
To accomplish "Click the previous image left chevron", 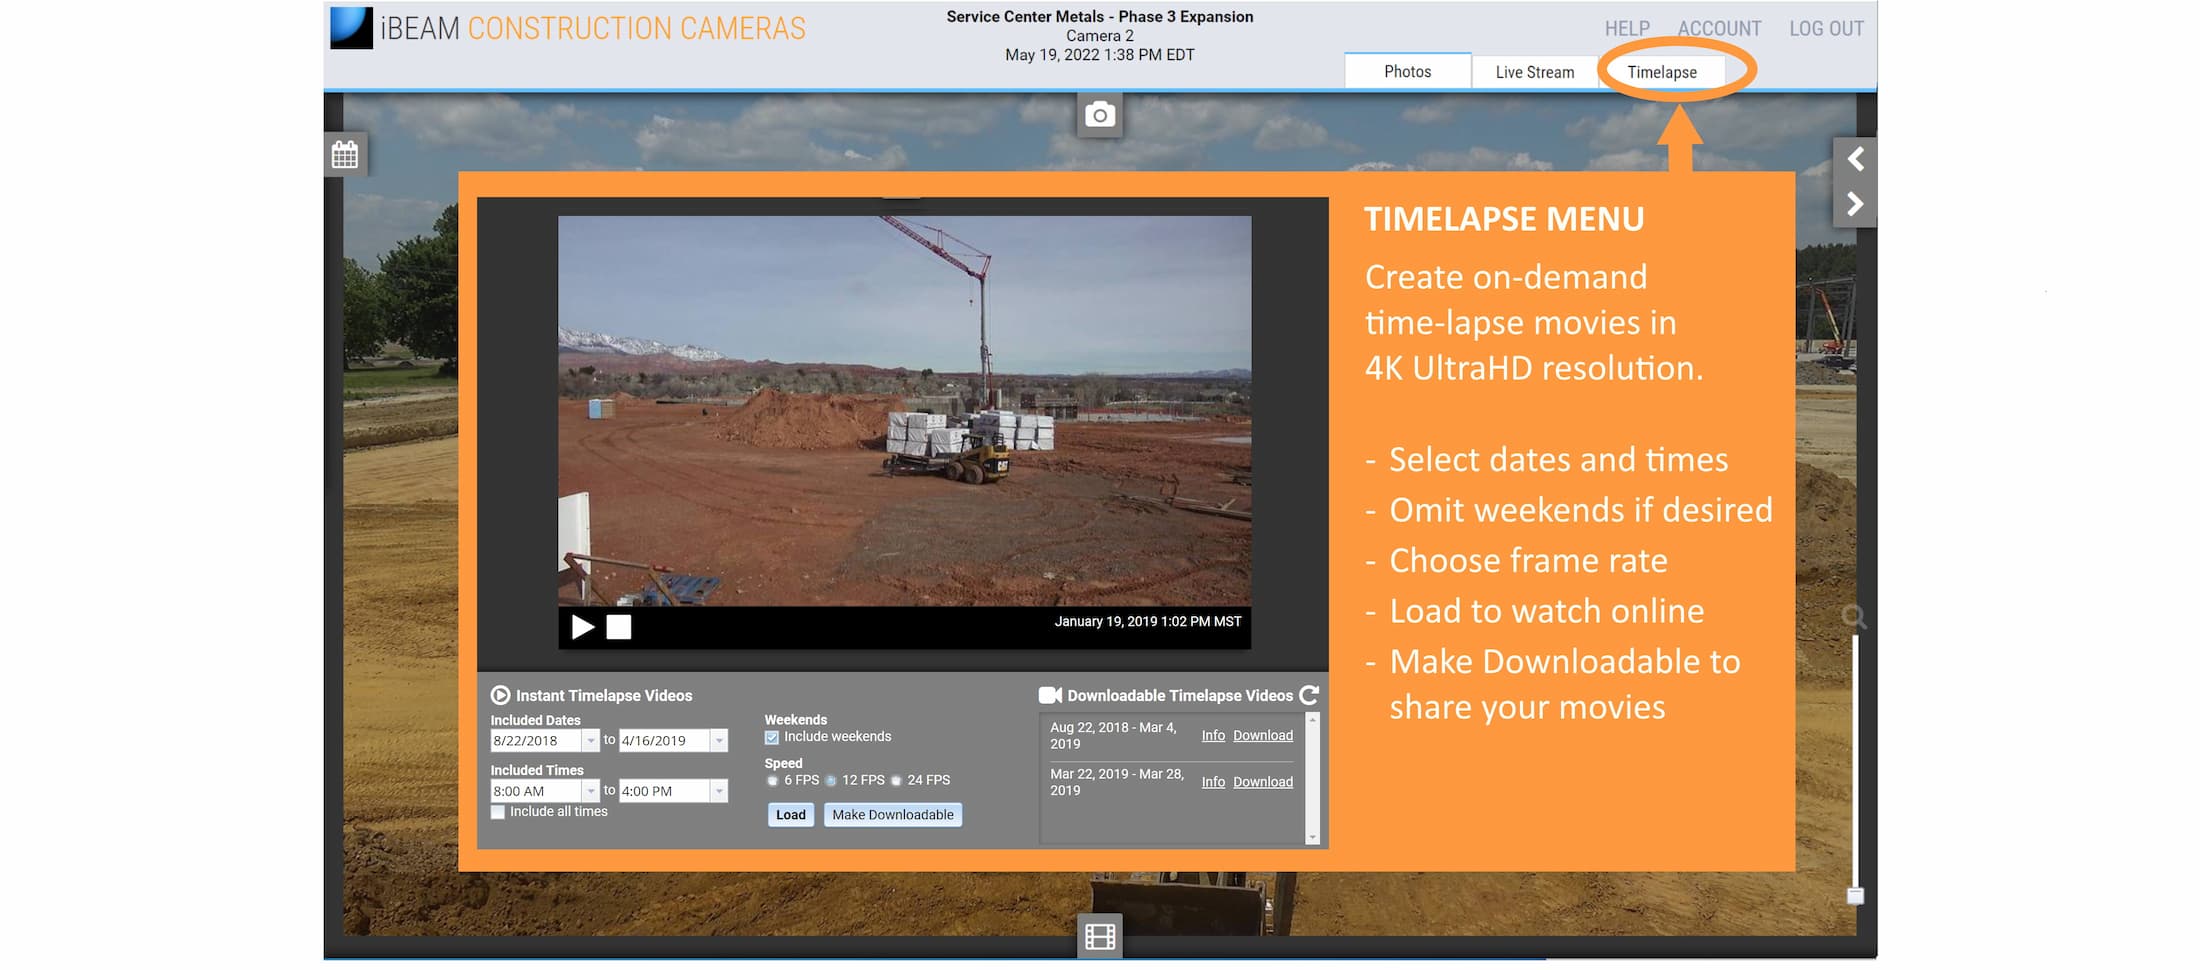I will pyautogui.click(x=1855, y=159).
